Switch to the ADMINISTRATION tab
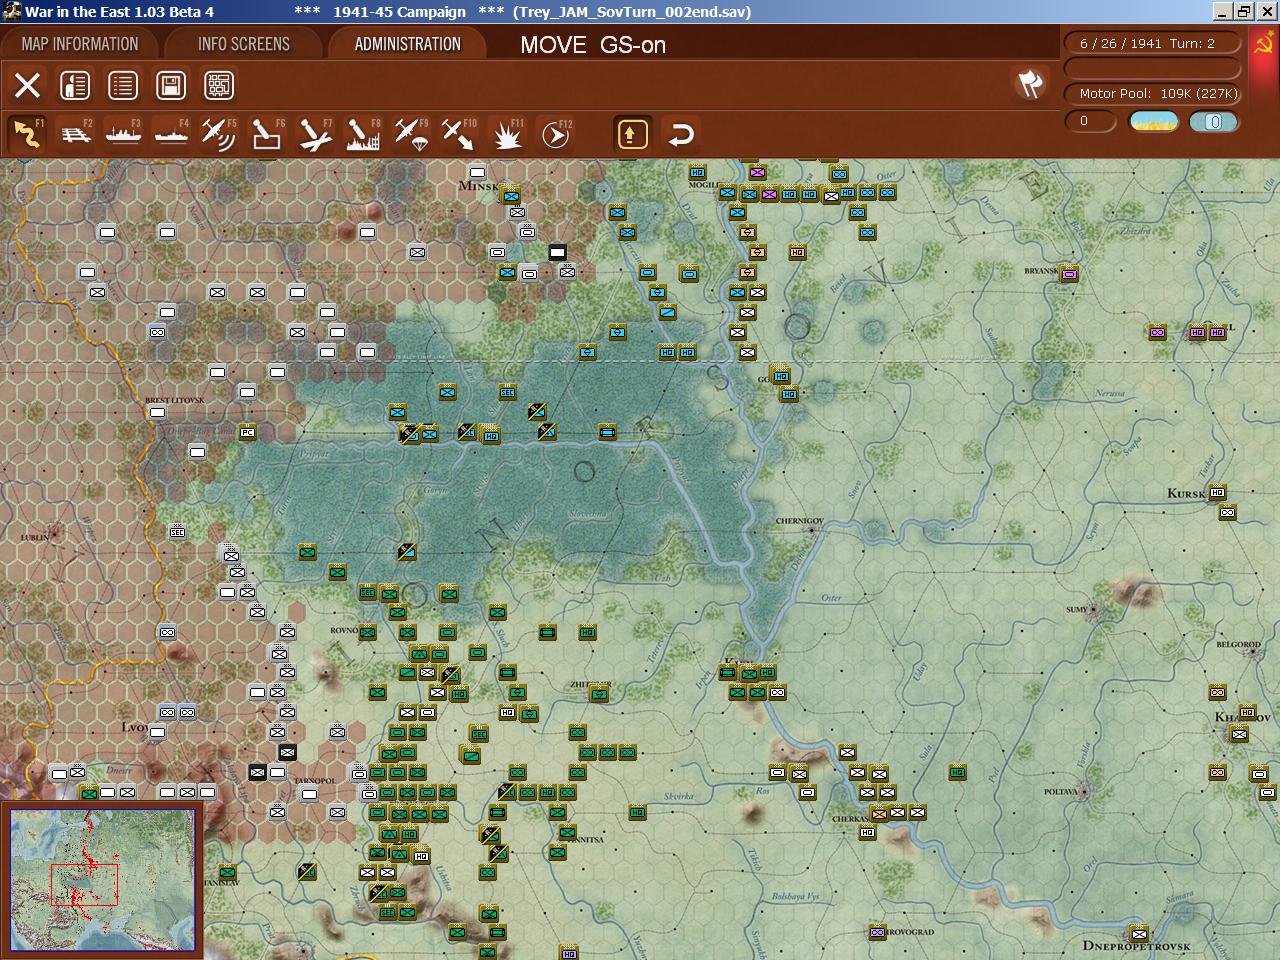The width and height of the screenshot is (1280, 960). (408, 44)
